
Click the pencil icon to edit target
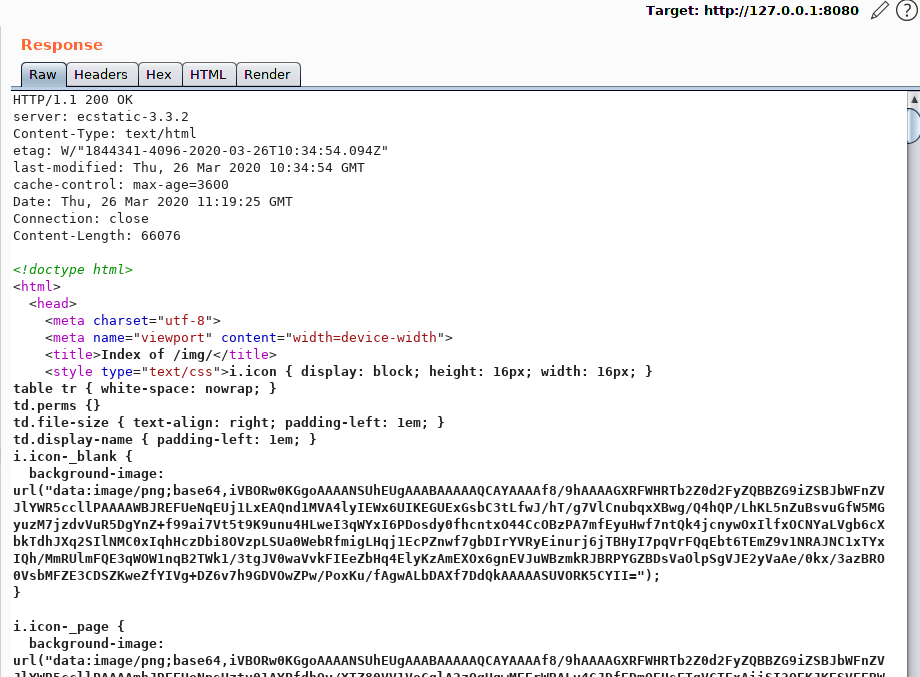click(x=879, y=11)
